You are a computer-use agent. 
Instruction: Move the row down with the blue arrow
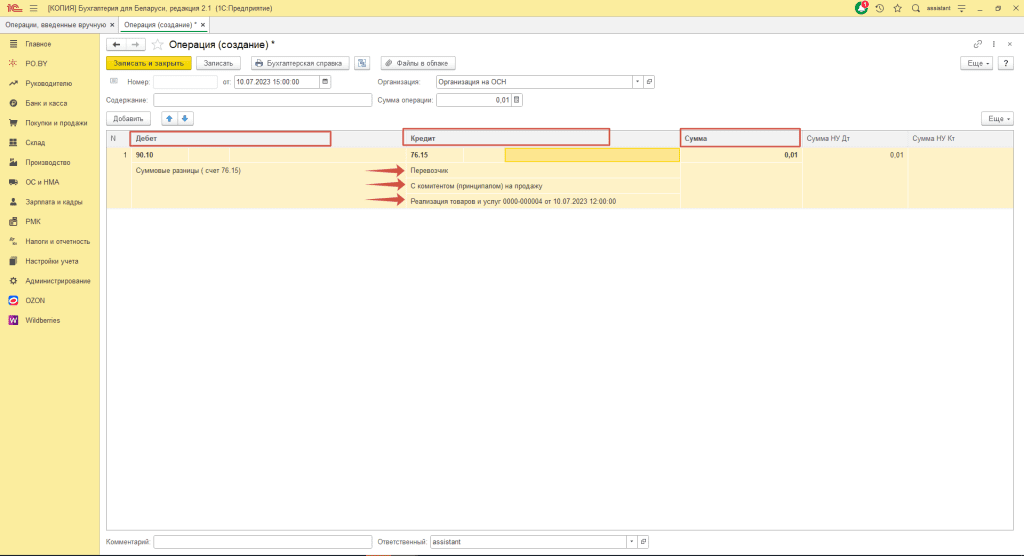point(185,118)
